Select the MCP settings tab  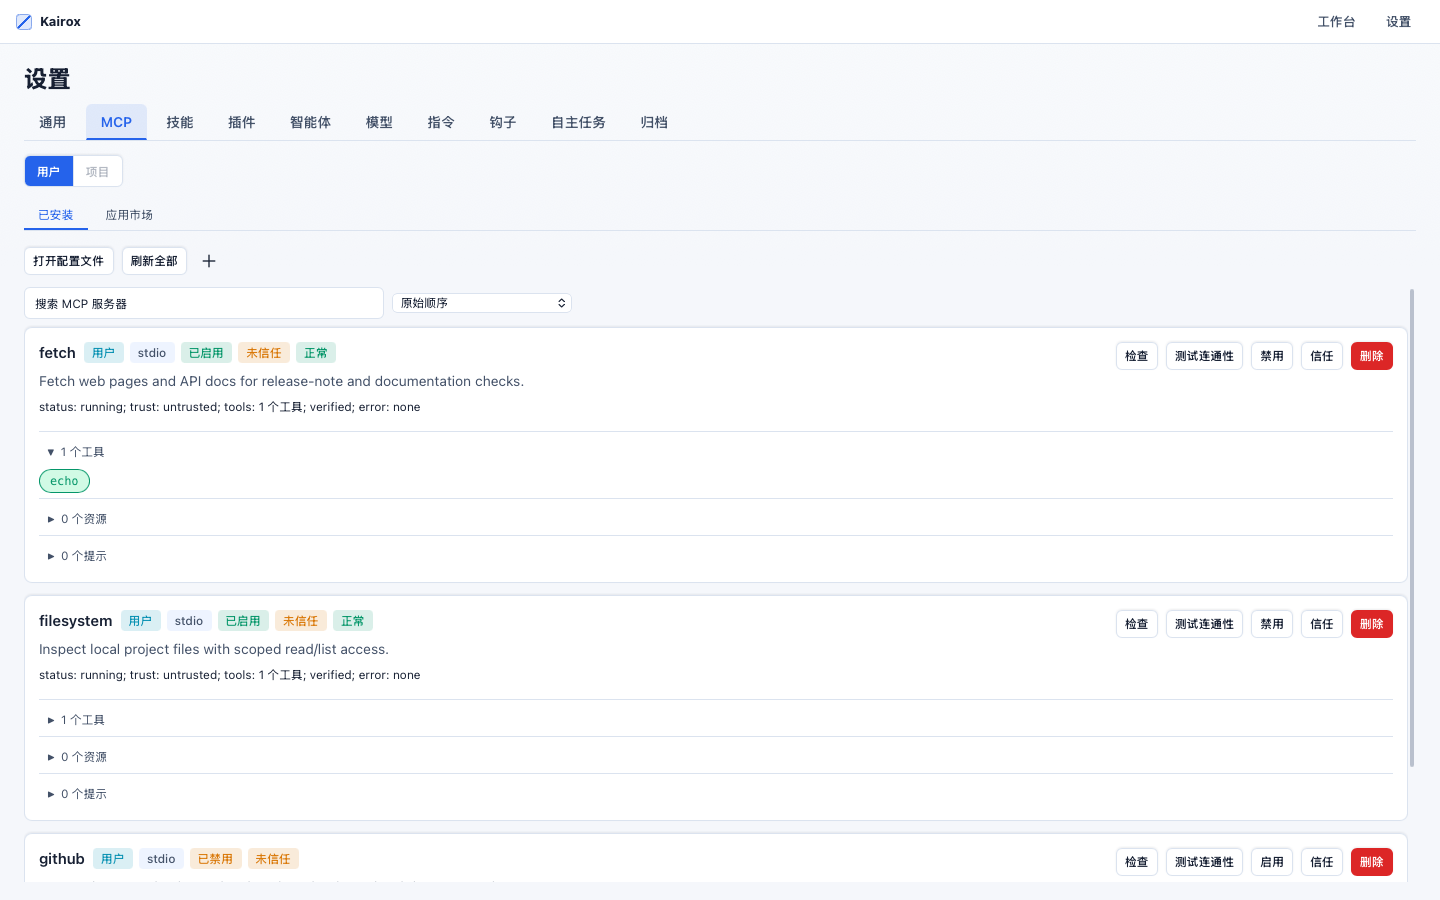point(116,122)
